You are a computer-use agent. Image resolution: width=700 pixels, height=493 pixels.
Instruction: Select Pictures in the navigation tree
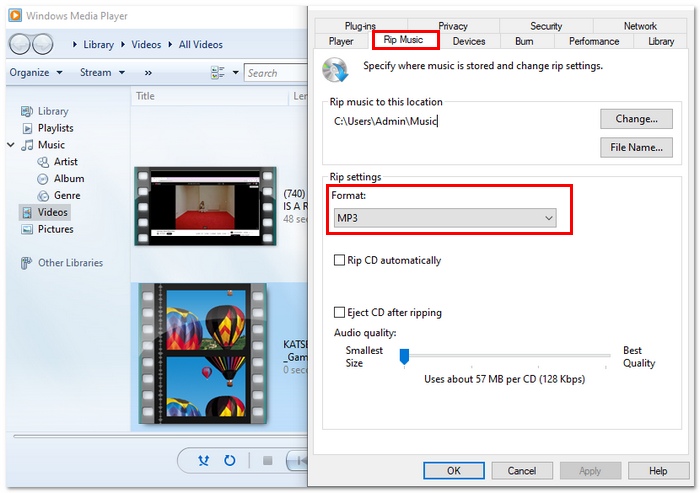(55, 229)
